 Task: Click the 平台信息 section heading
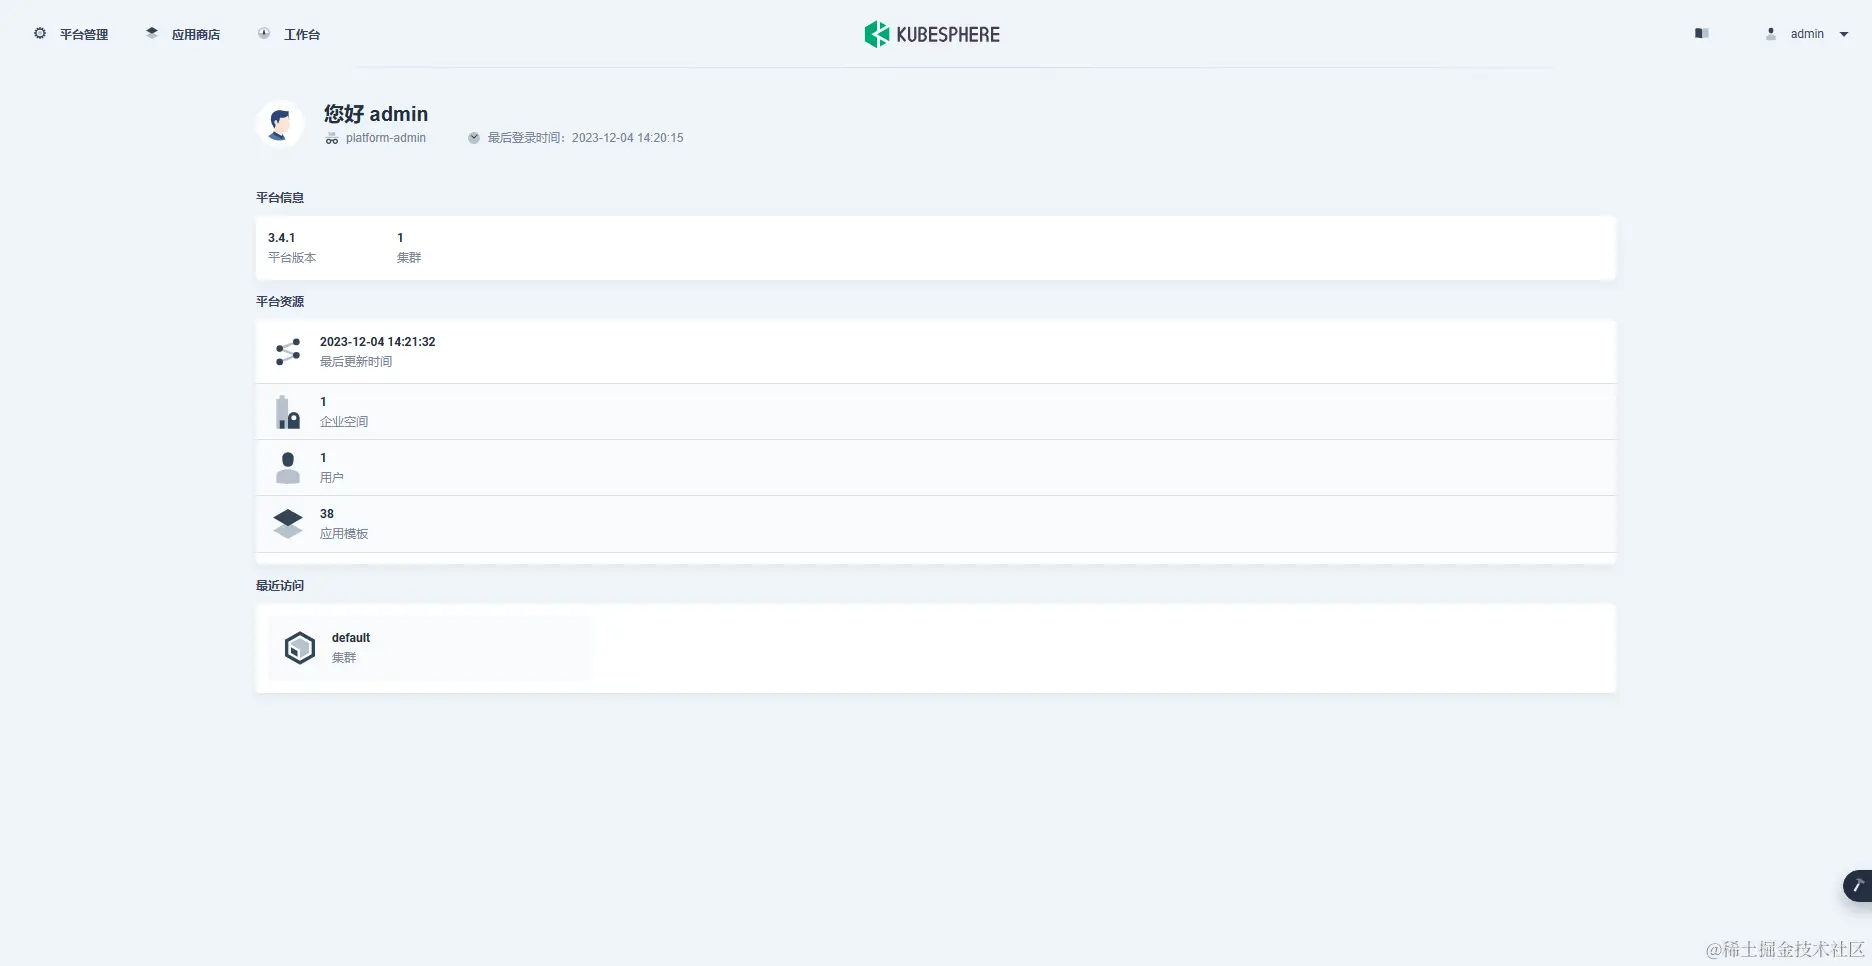click(280, 198)
